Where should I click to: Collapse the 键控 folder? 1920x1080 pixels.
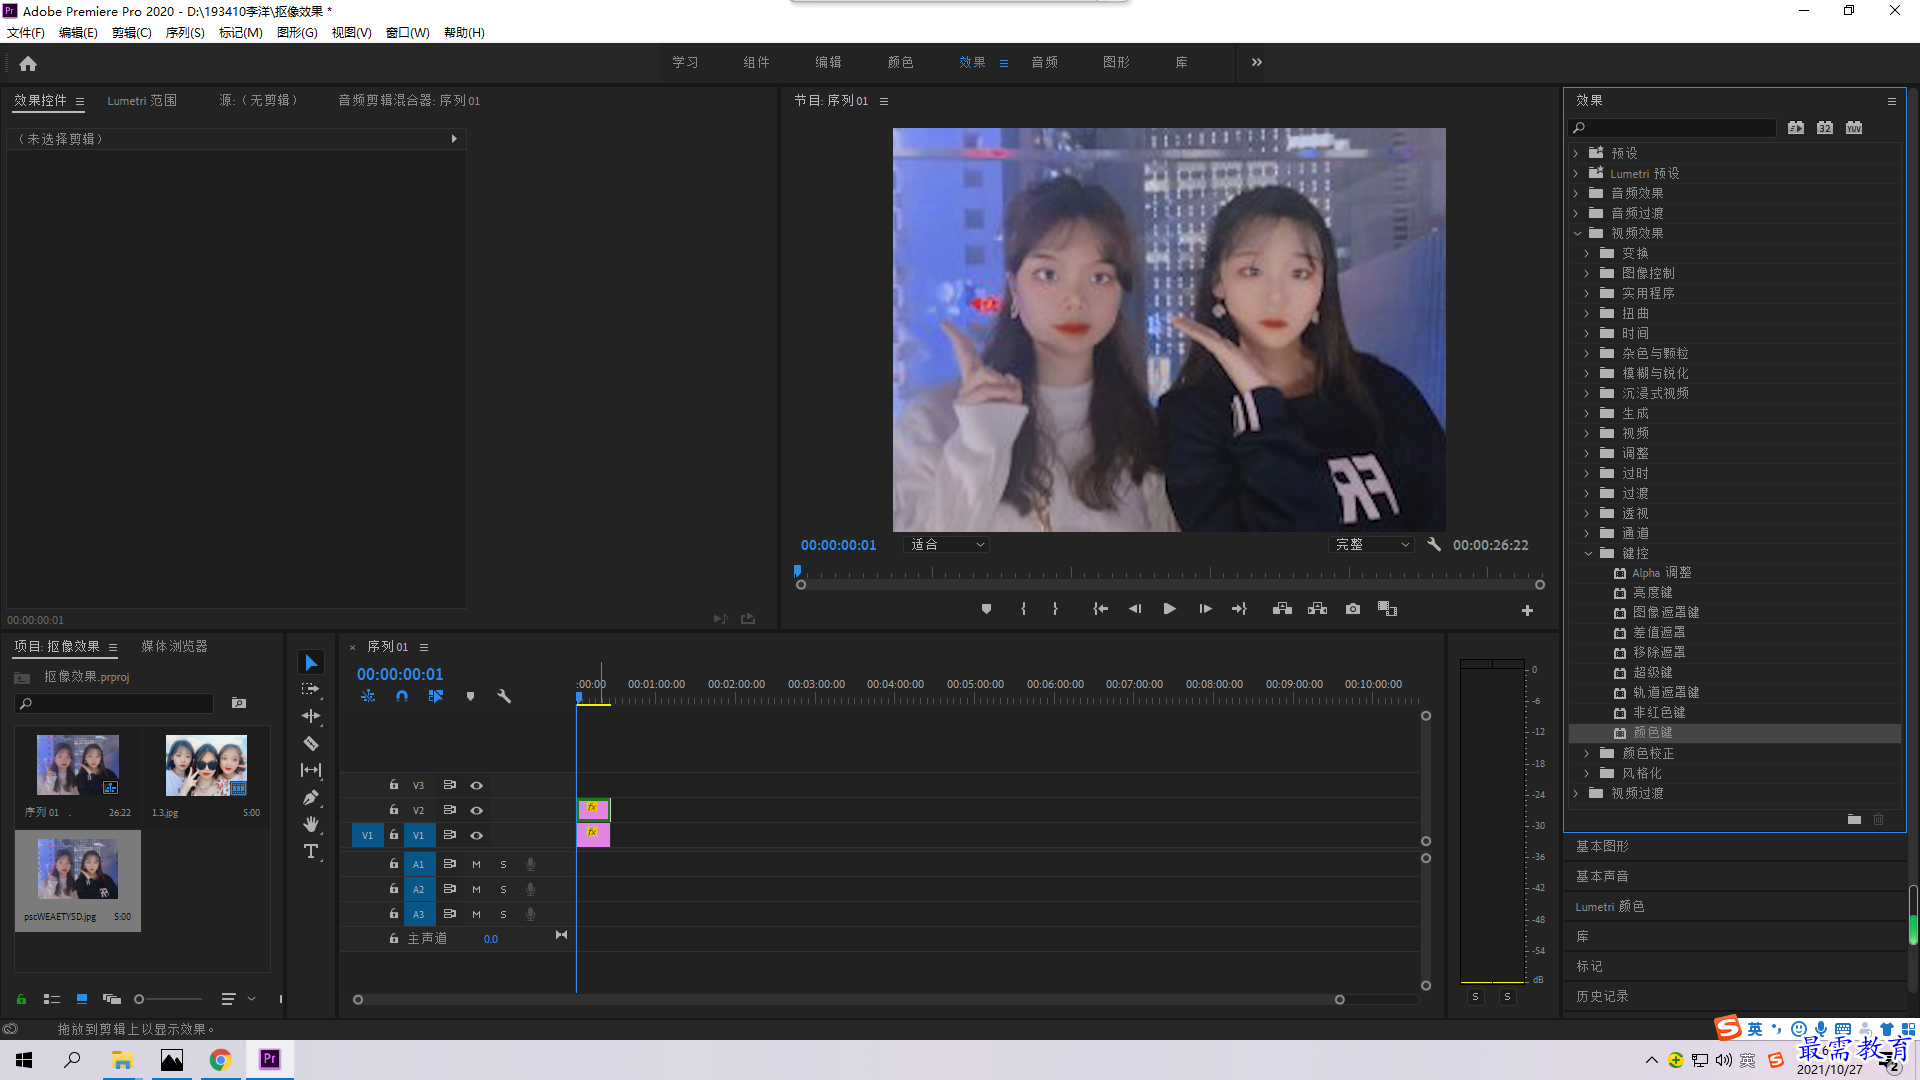pyautogui.click(x=1588, y=553)
